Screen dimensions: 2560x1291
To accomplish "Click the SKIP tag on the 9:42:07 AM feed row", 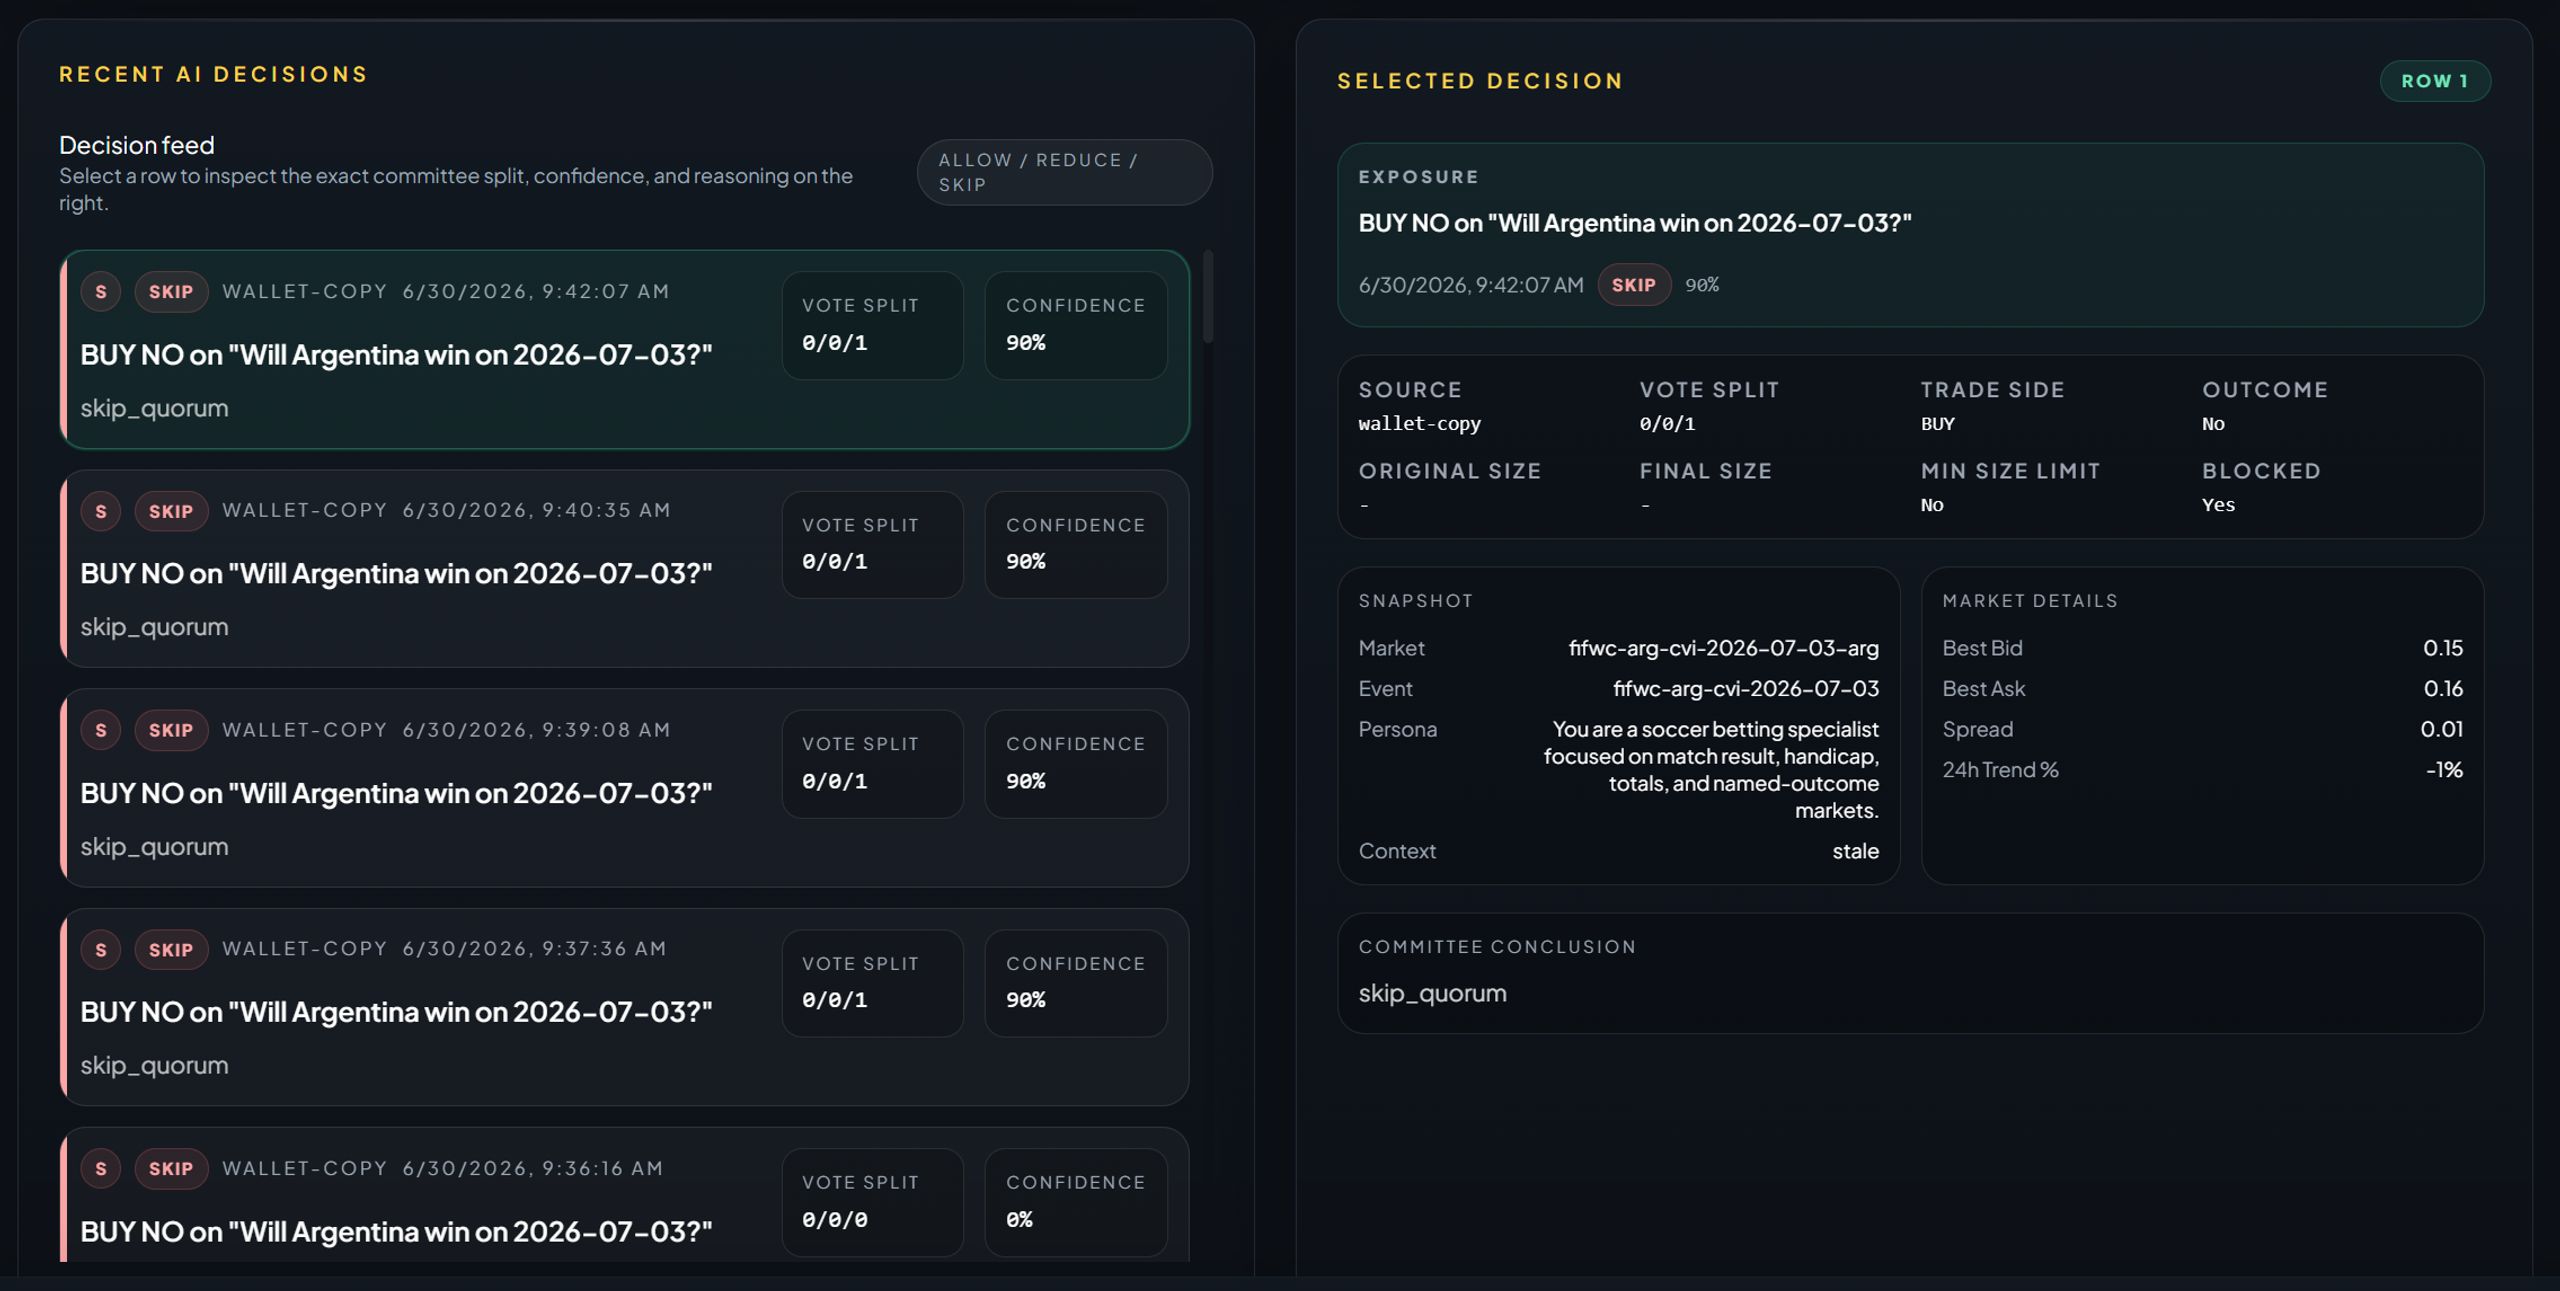I will click(x=171, y=292).
